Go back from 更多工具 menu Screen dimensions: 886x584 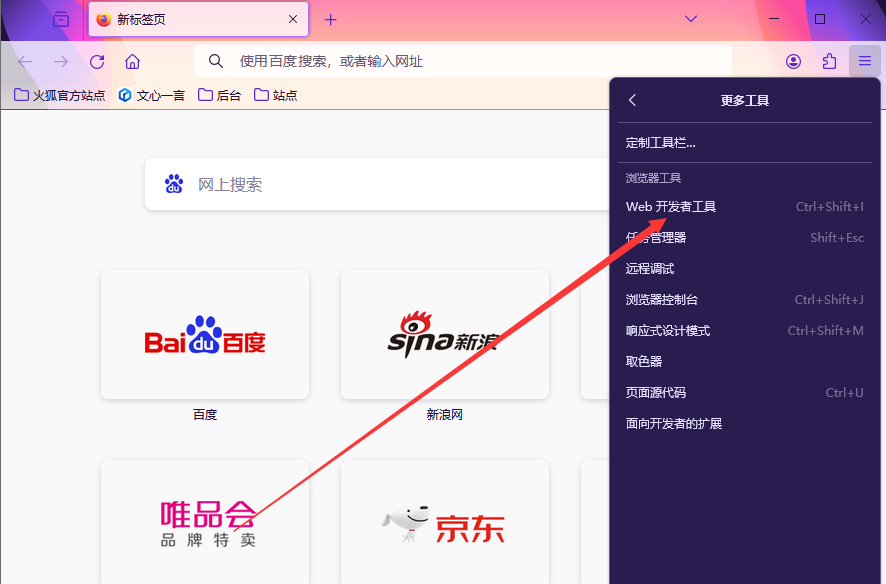(x=632, y=101)
